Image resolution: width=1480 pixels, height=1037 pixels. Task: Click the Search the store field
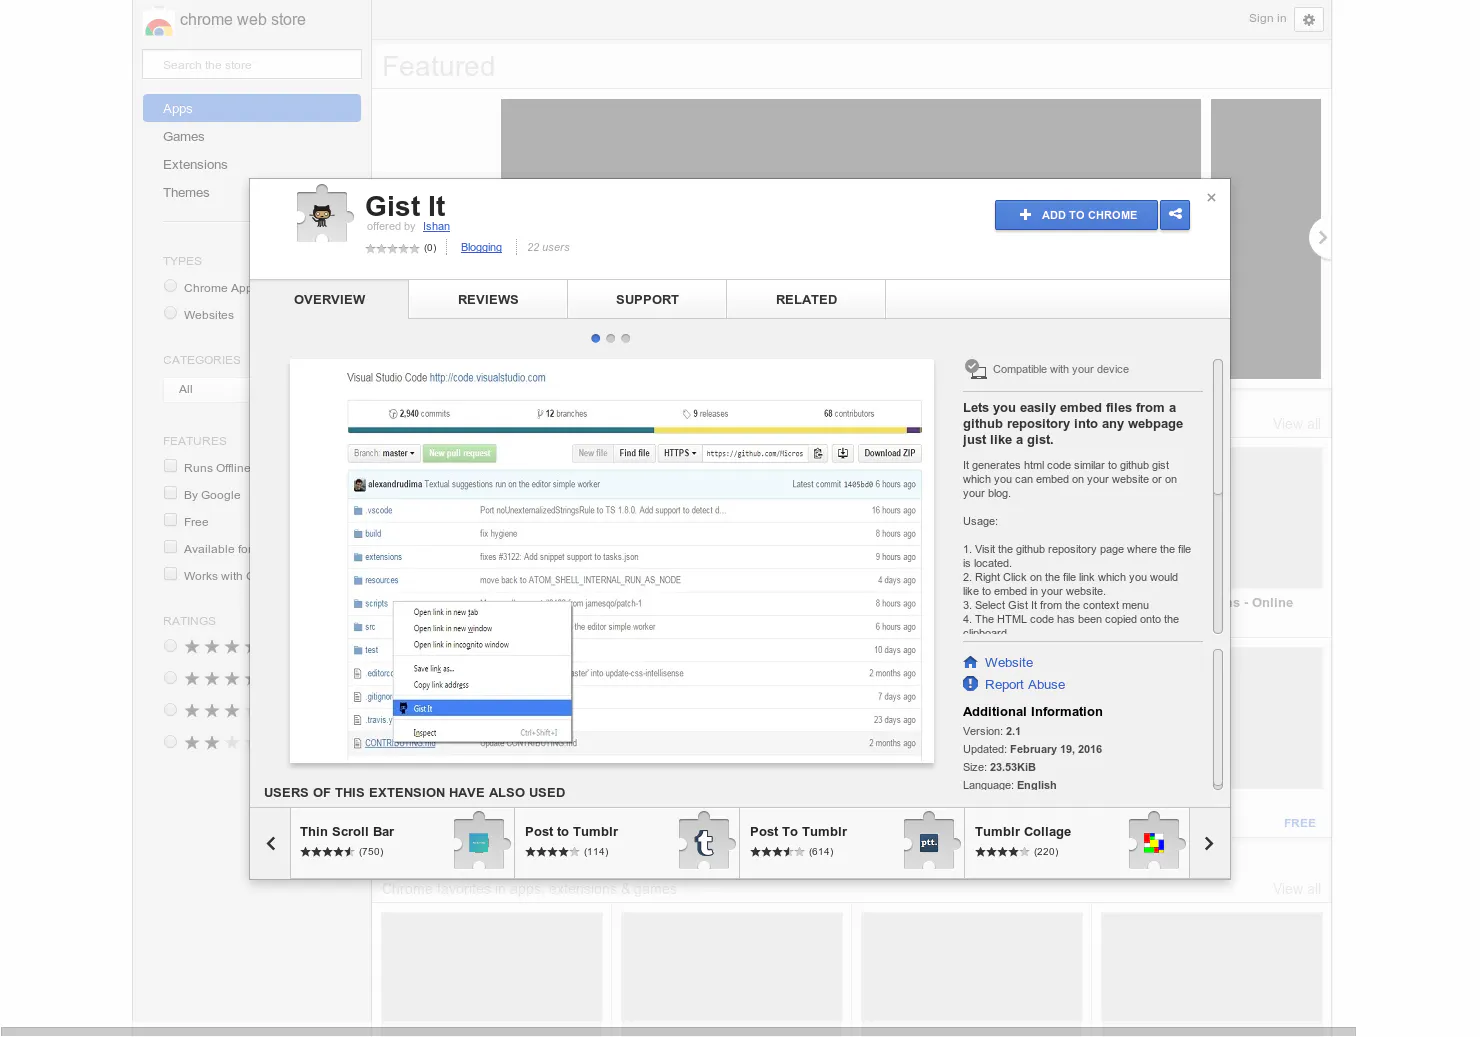[x=252, y=64]
